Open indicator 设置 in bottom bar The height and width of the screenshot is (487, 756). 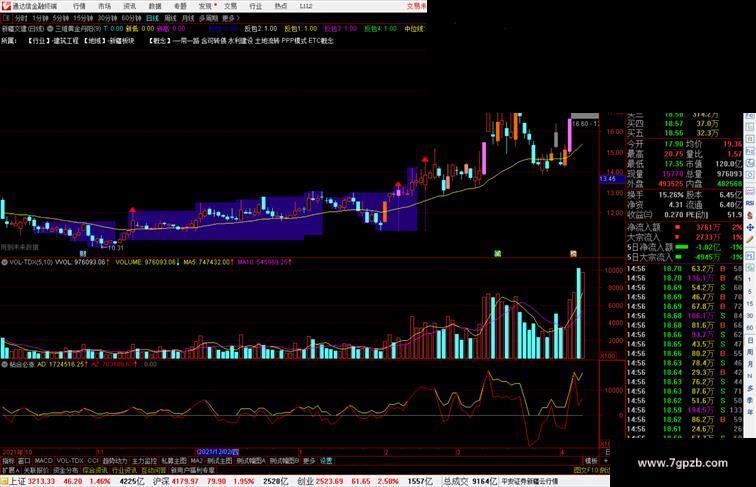[326, 461]
